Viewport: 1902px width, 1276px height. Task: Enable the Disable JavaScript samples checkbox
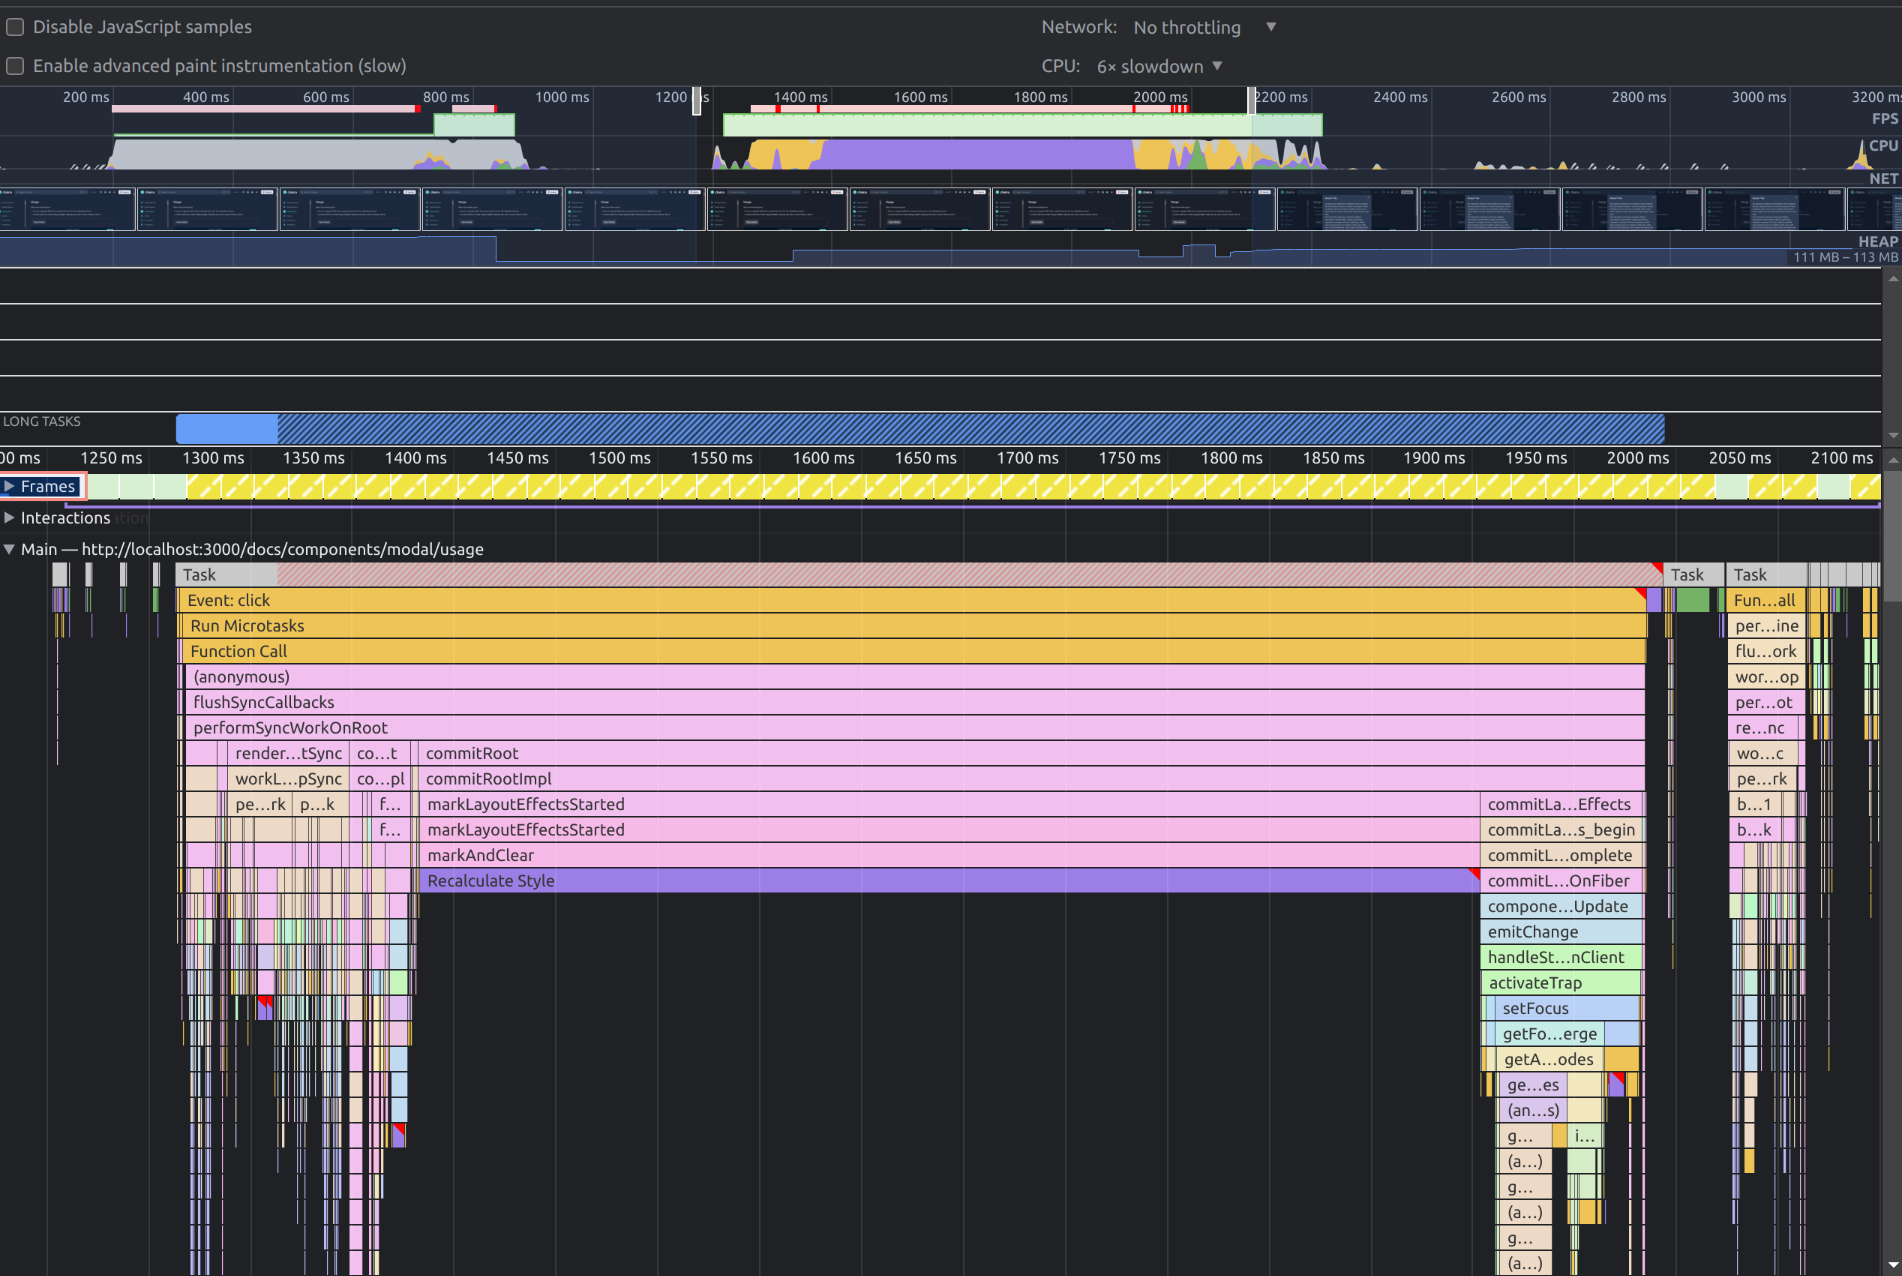tap(15, 27)
